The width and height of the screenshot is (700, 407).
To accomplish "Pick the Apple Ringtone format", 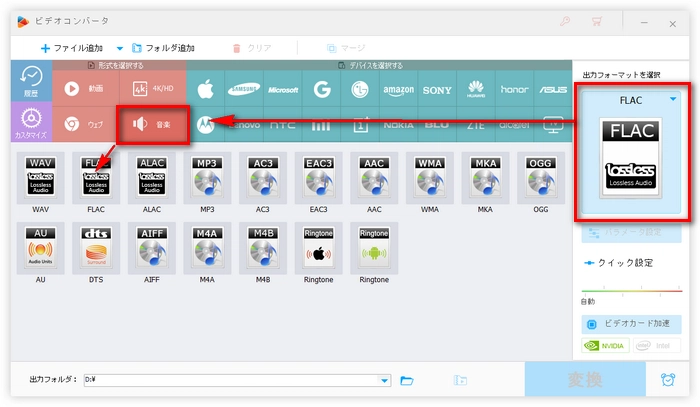I will (318, 246).
